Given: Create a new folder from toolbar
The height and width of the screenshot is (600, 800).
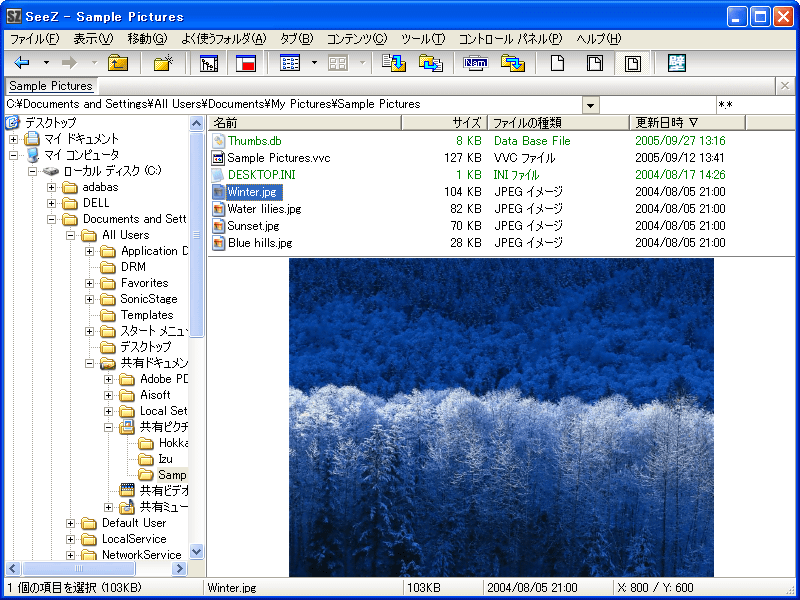Looking at the screenshot, I should (163, 63).
